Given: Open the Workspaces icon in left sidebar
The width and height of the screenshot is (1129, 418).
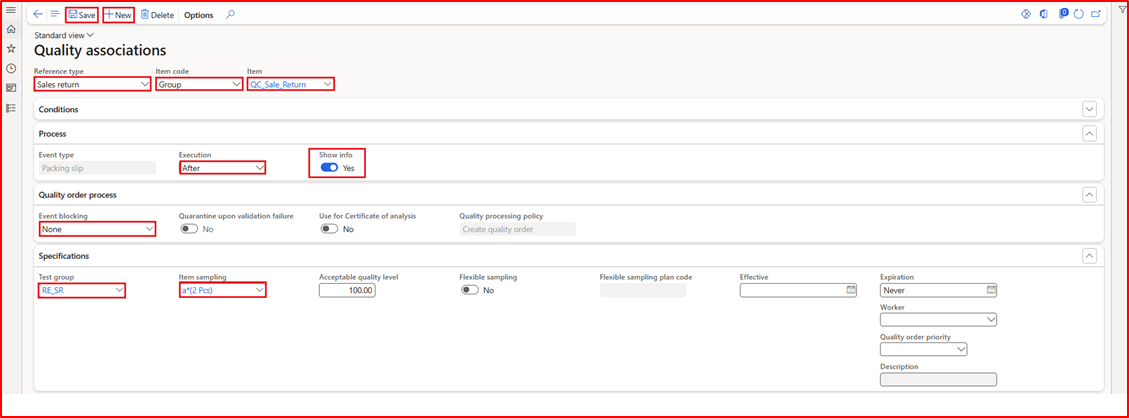Looking at the screenshot, I should point(11,88).
